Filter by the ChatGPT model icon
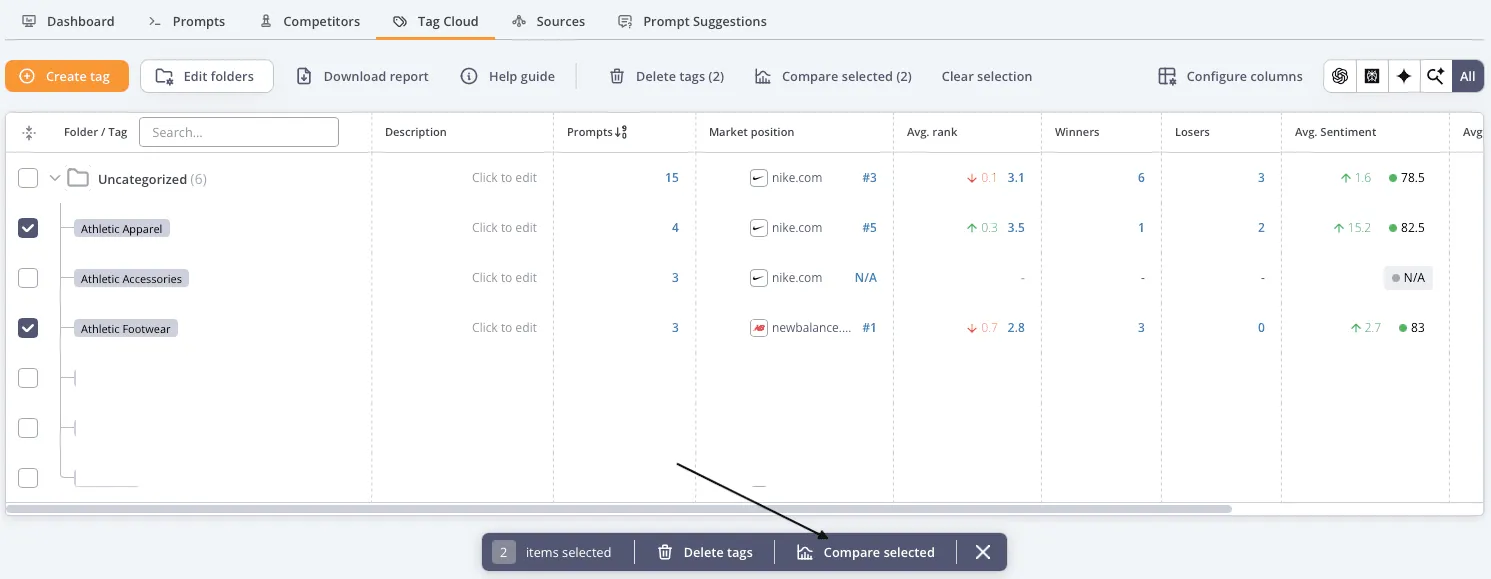 [1340, 76]
